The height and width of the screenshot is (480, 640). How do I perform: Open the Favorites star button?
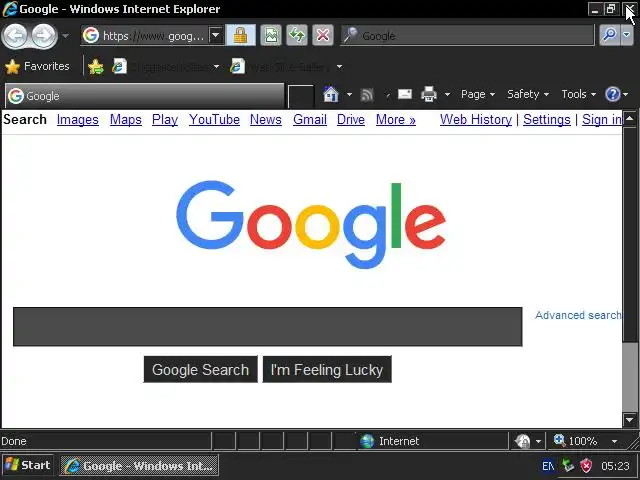click(38, 66)
